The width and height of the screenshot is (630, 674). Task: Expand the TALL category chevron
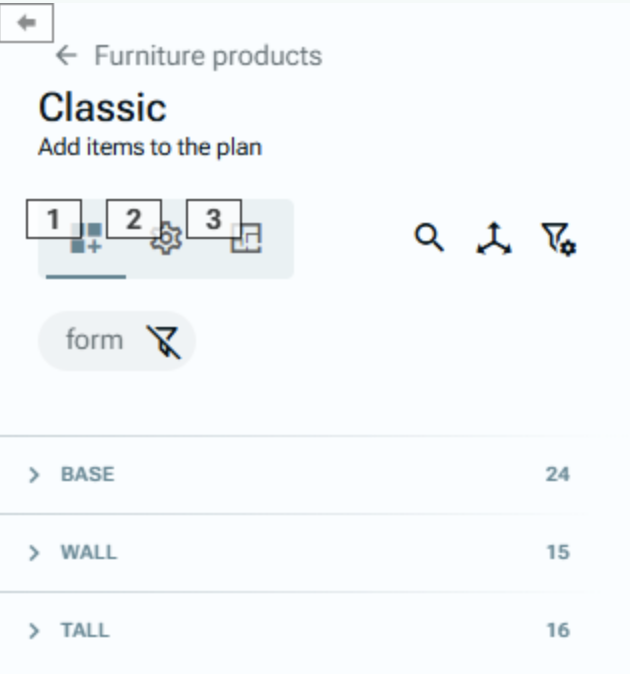[35, 631]
